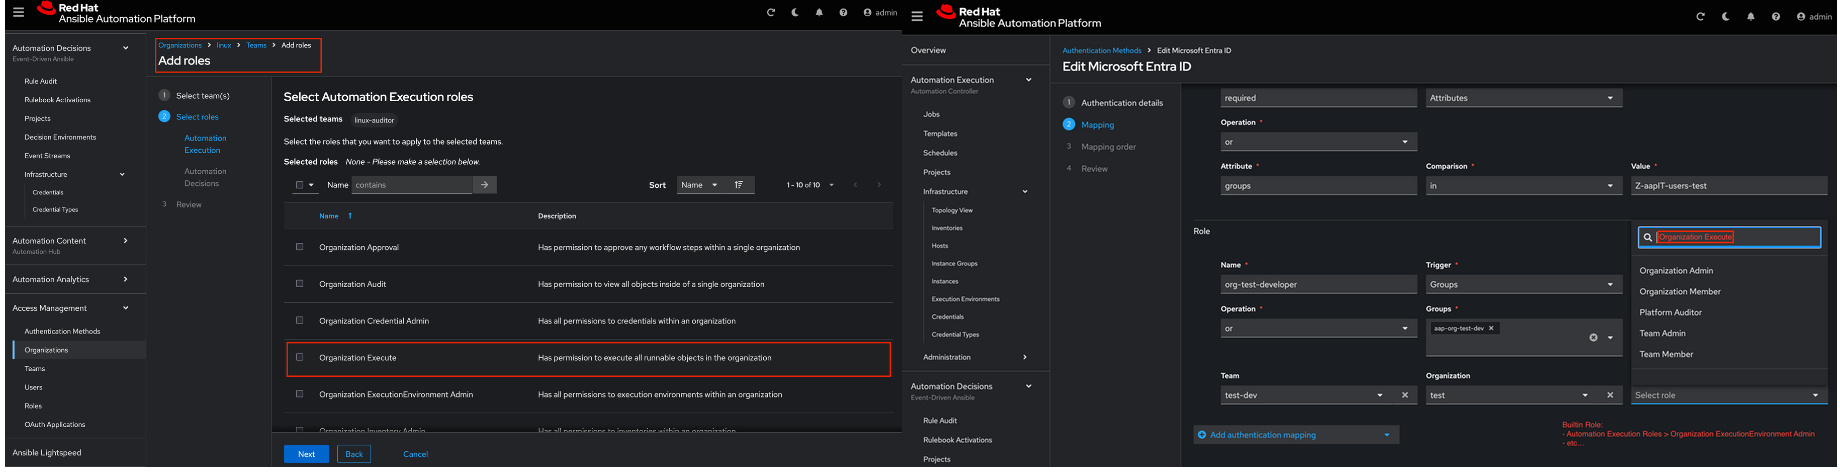
Task: Open the Select role dropdown
Action: point(1727,395)
